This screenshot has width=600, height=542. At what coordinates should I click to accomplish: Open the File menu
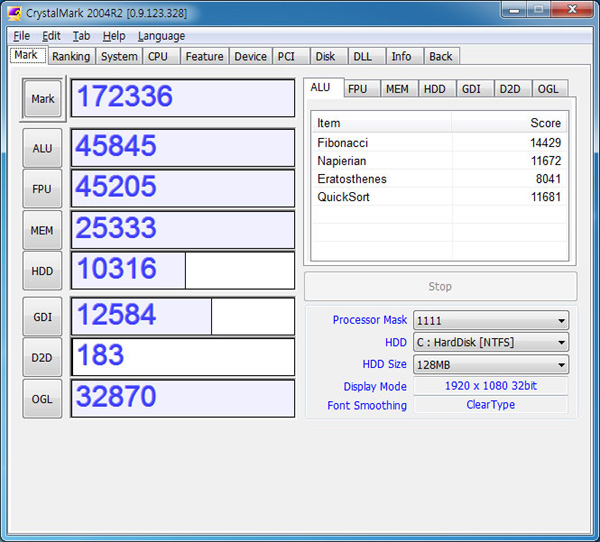pos(21,36)
